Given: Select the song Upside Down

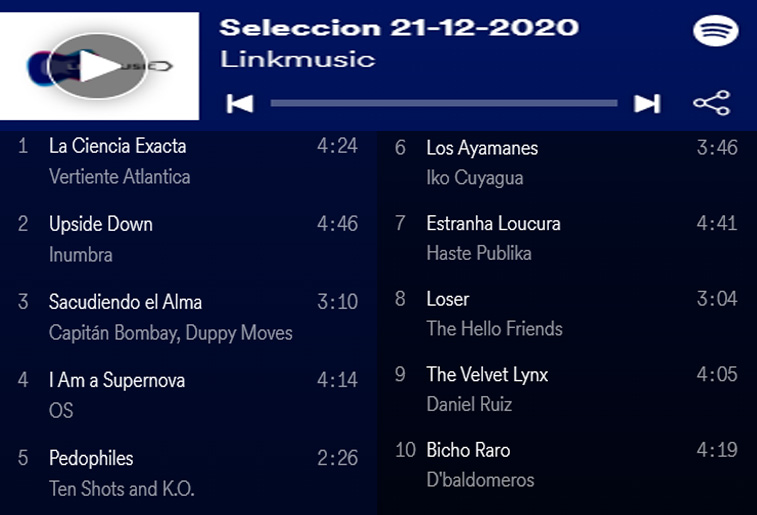Looking at the screenshot, I should tap(101, 224).
